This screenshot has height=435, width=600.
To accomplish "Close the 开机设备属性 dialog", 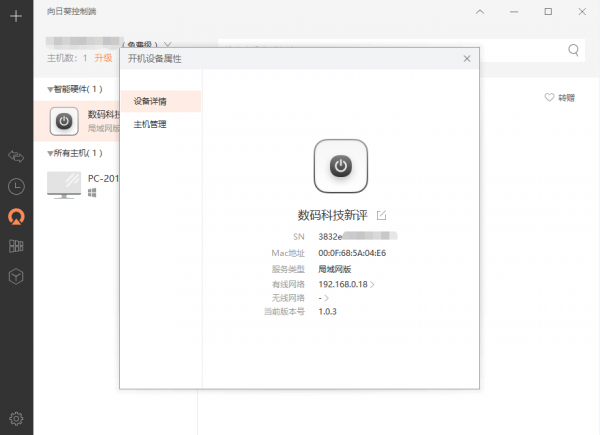I will 466,59.
